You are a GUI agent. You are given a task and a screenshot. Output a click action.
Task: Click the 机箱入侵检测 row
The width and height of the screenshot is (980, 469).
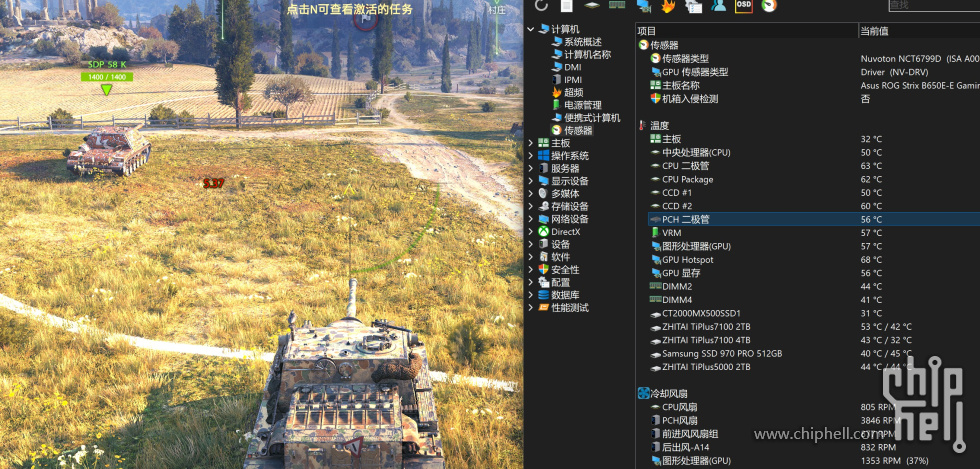(x=814, y=99)
